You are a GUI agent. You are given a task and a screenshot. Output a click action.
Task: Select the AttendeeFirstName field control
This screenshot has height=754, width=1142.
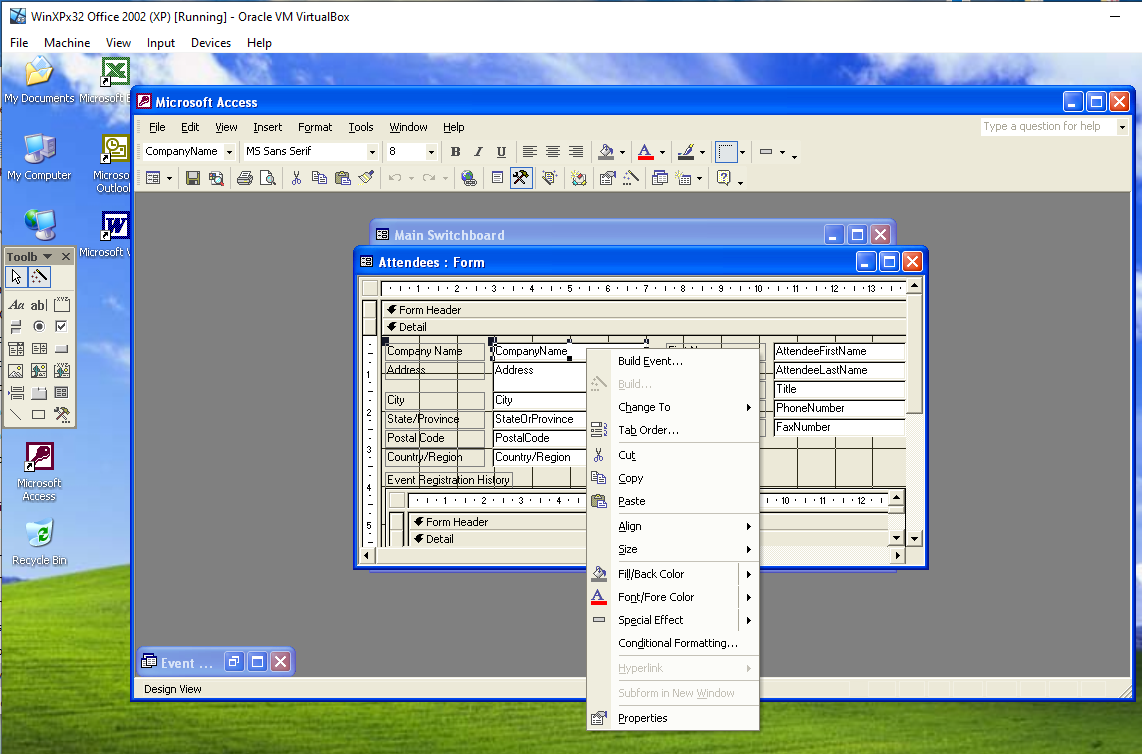[839, 351]
